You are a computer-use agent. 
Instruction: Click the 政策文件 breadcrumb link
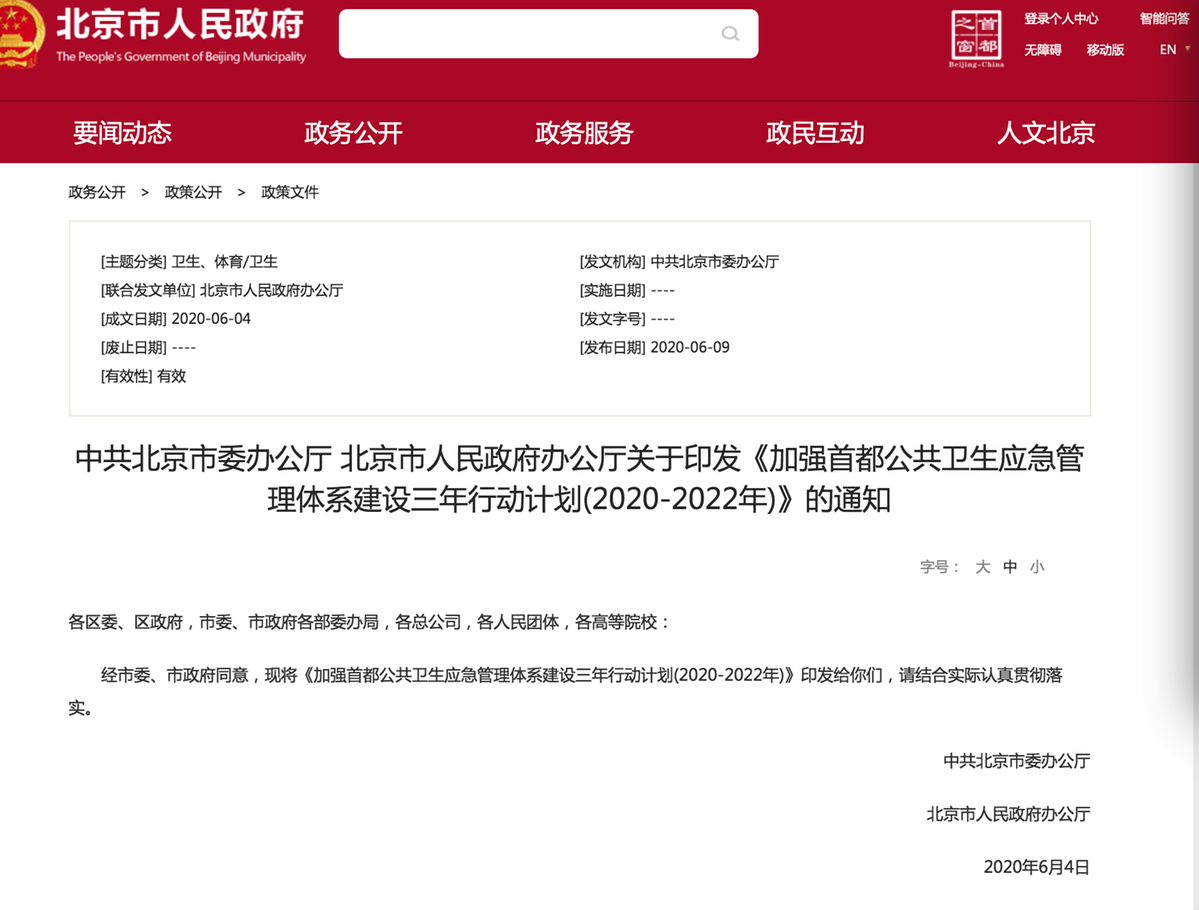tap(290, 192)
